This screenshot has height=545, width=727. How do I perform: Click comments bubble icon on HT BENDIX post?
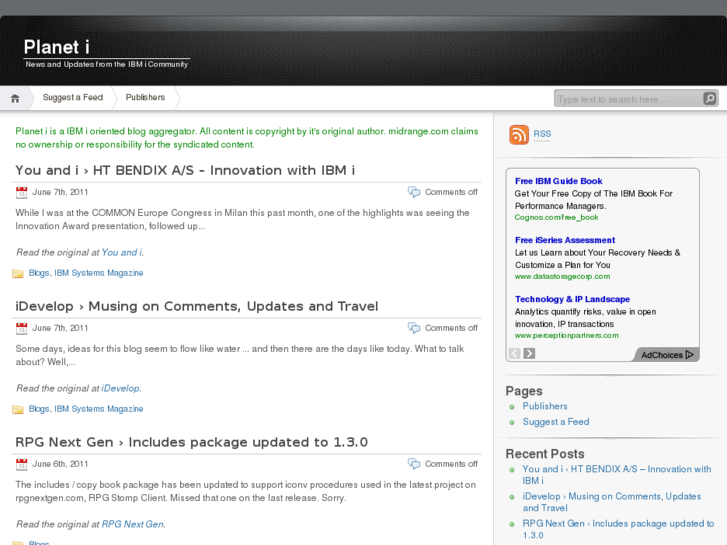point(414,192)
